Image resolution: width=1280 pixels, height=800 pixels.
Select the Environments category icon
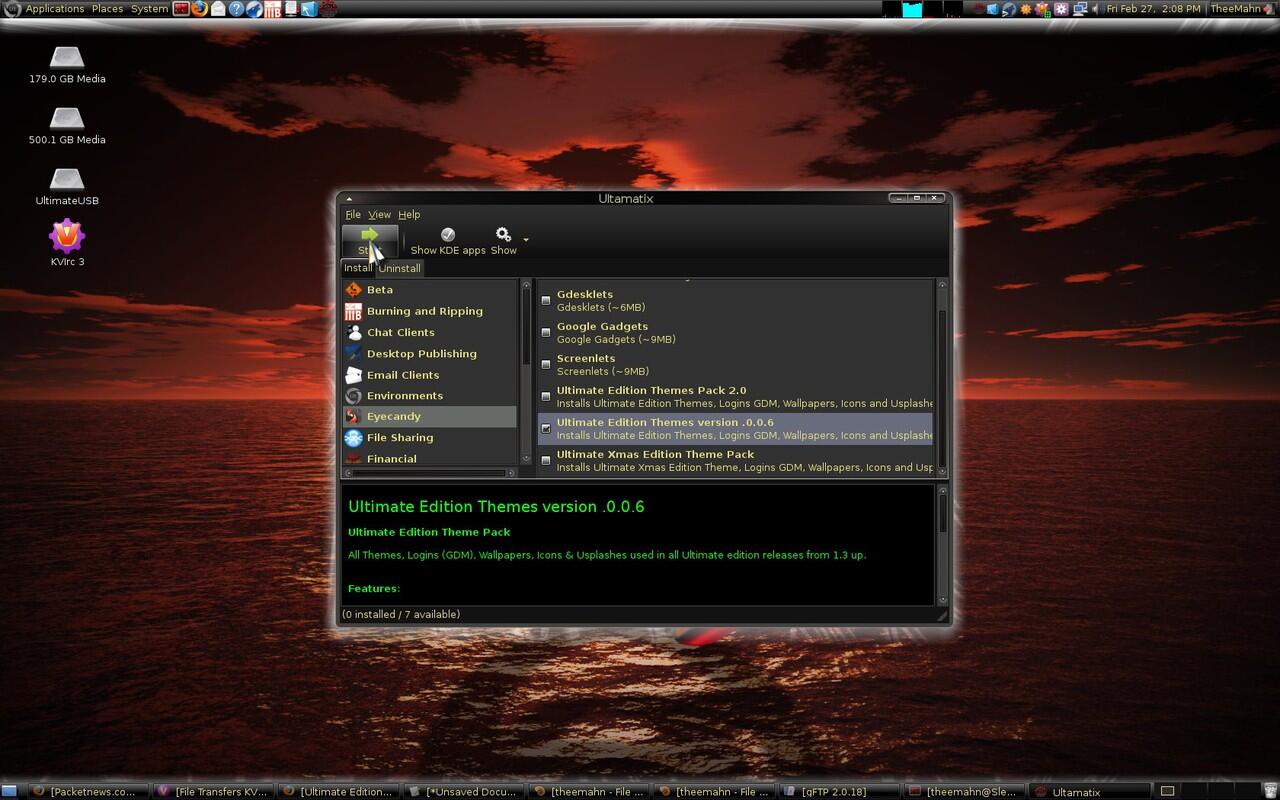pyautogui.click(x=353, y=395)
